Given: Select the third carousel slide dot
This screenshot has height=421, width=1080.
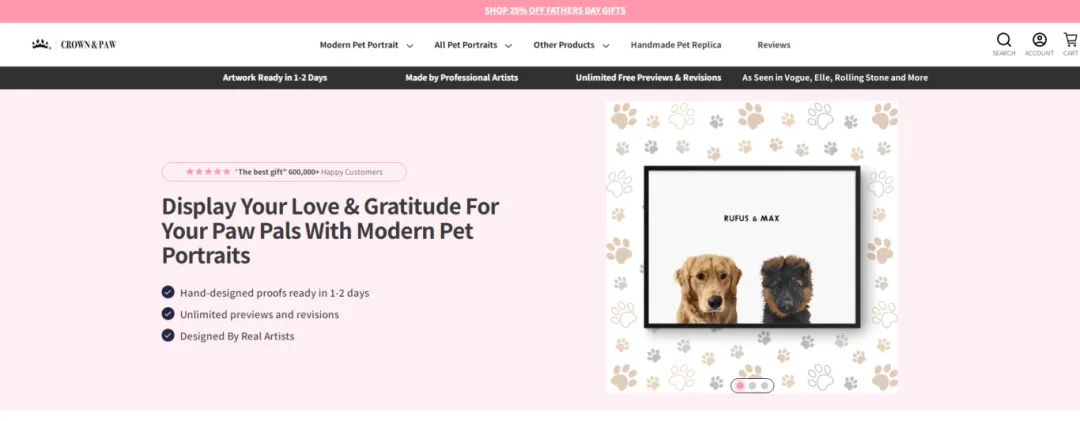Looking at the screenshot, I should click(x=765, y=385).
